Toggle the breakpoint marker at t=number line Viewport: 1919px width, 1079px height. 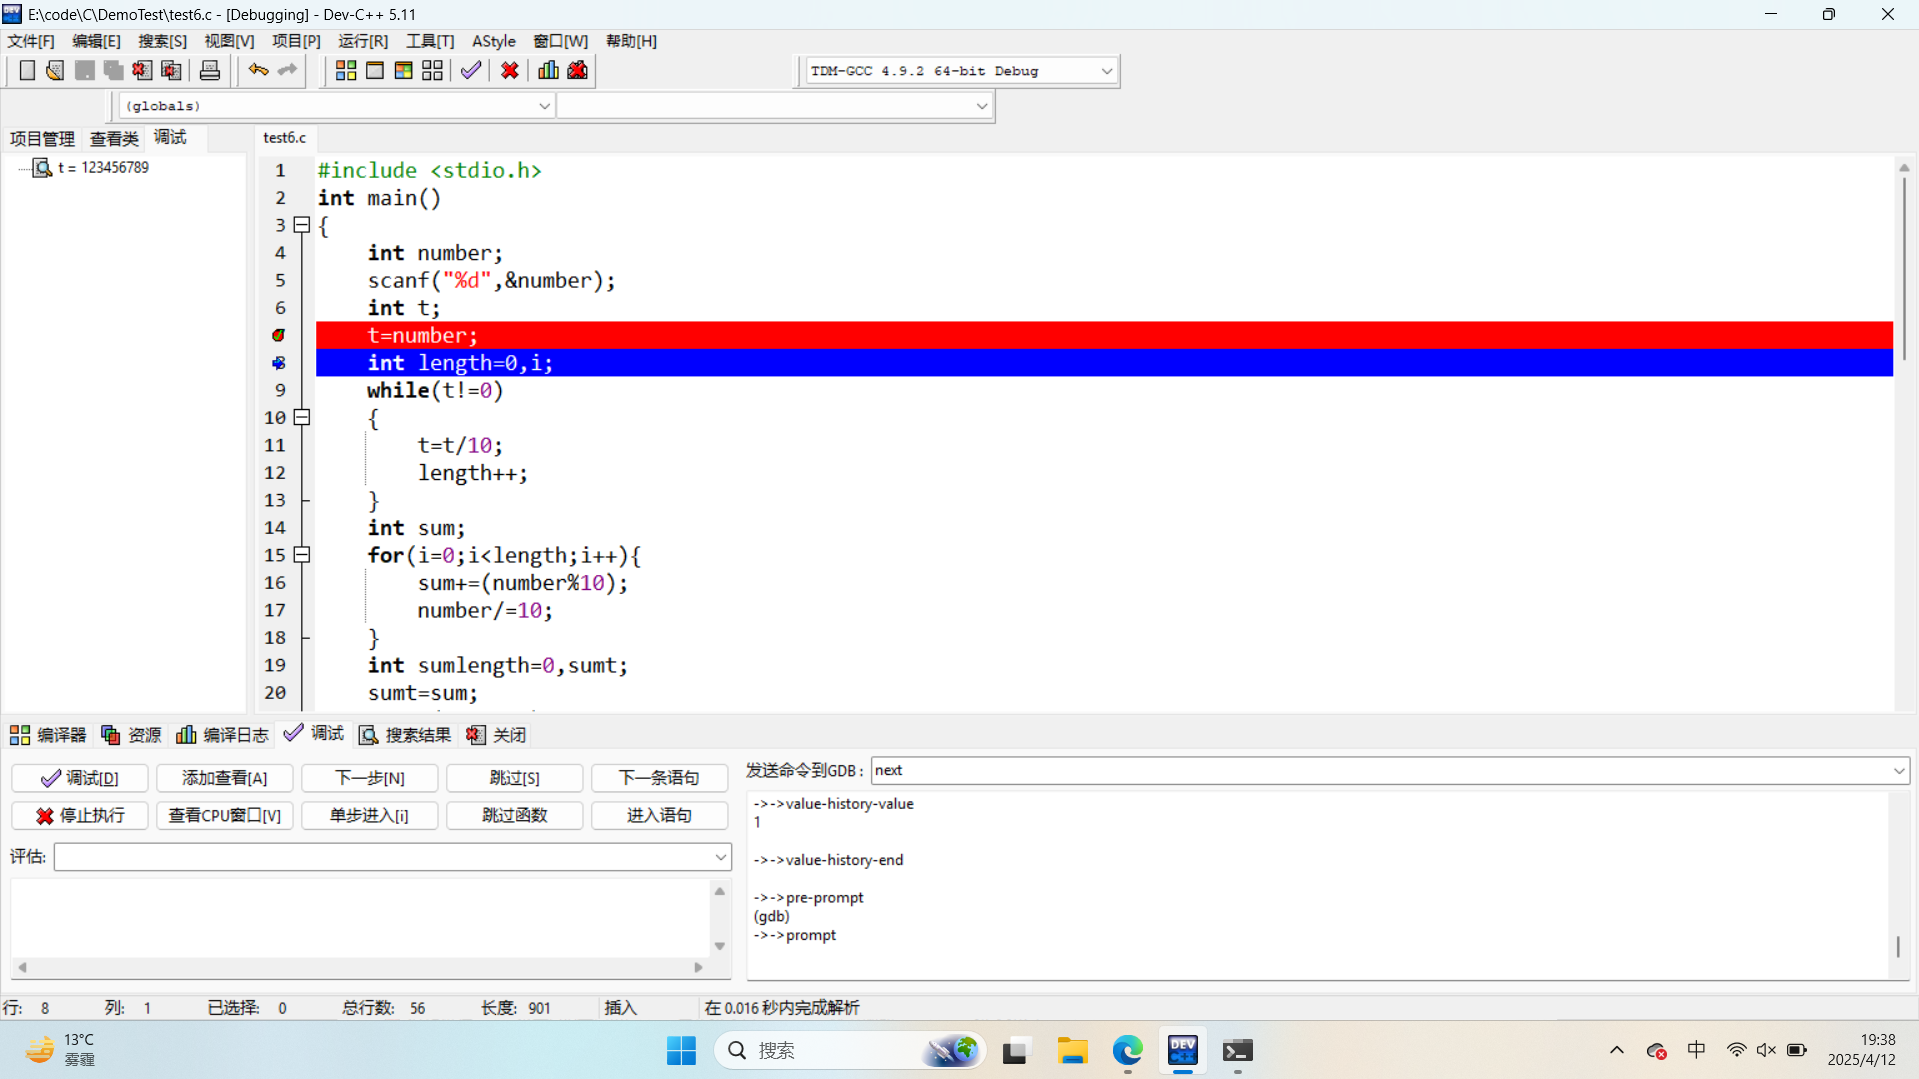pos(279,335)
